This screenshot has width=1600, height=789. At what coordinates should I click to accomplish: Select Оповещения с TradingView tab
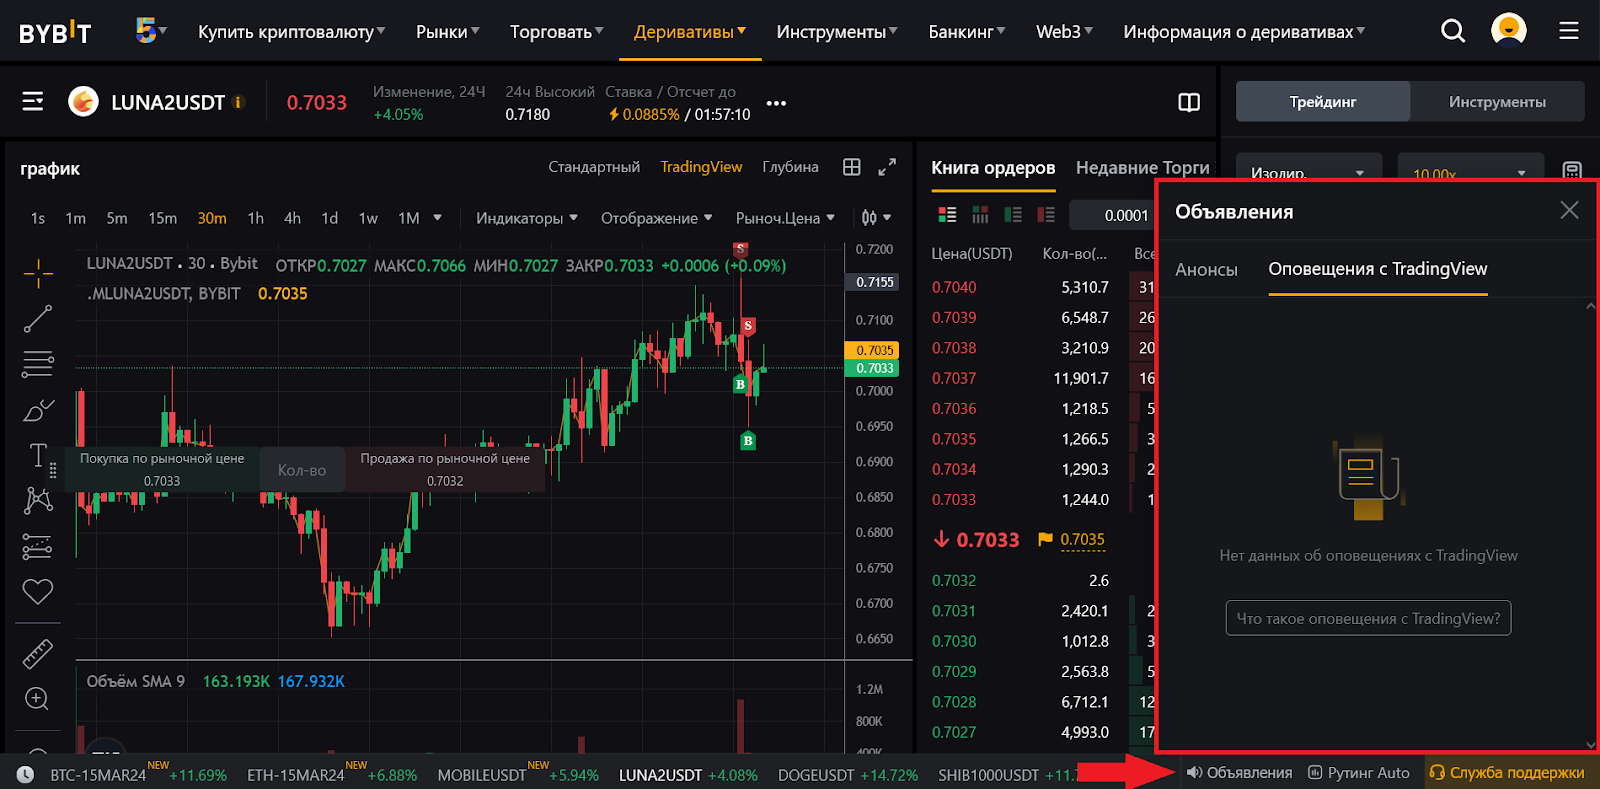pyautogui.click(x=1378, y=269)
